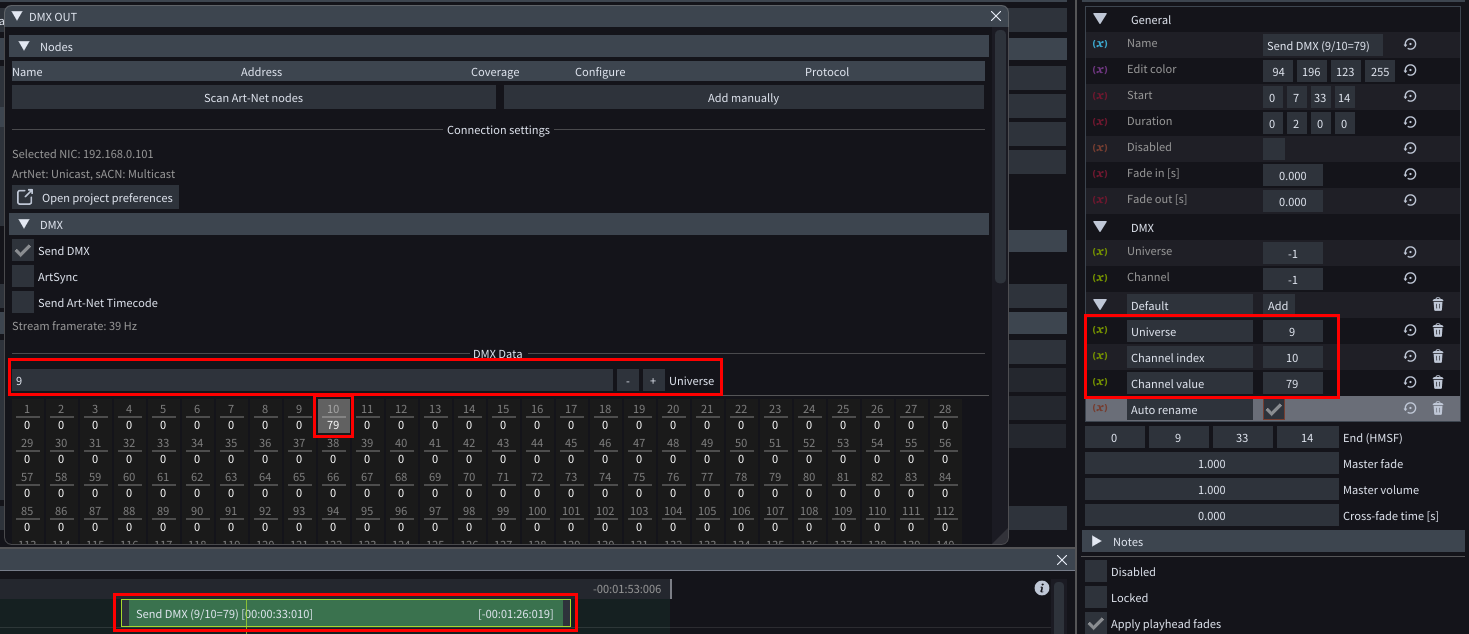Reset the Channel index value
The width and height of the screenshot is (1469, 634).
click(x=1410, y=356)
